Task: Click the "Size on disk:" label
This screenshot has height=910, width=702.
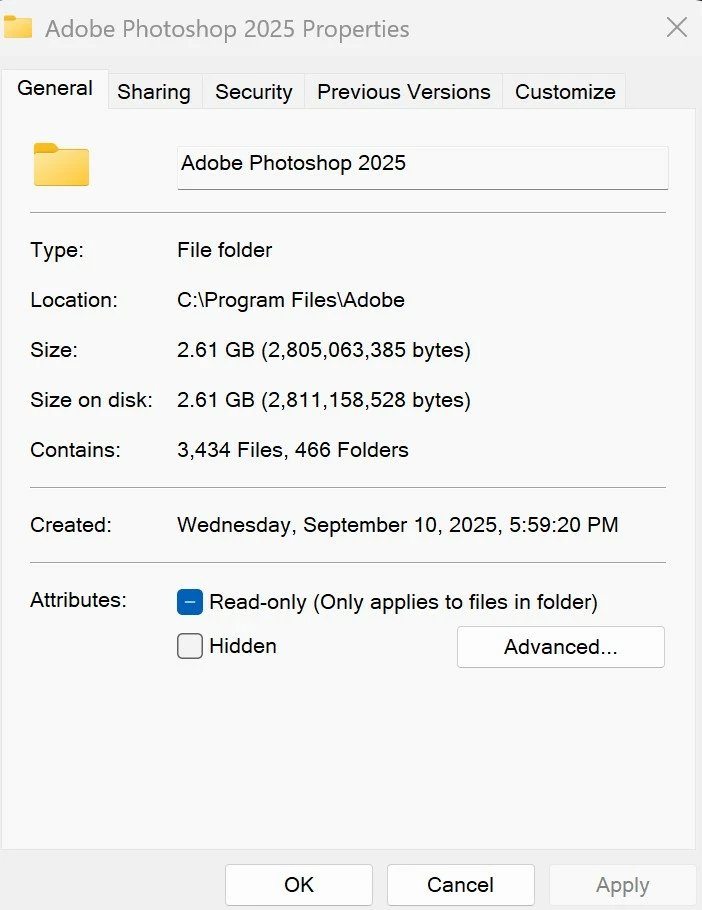Action: [91, 400]
